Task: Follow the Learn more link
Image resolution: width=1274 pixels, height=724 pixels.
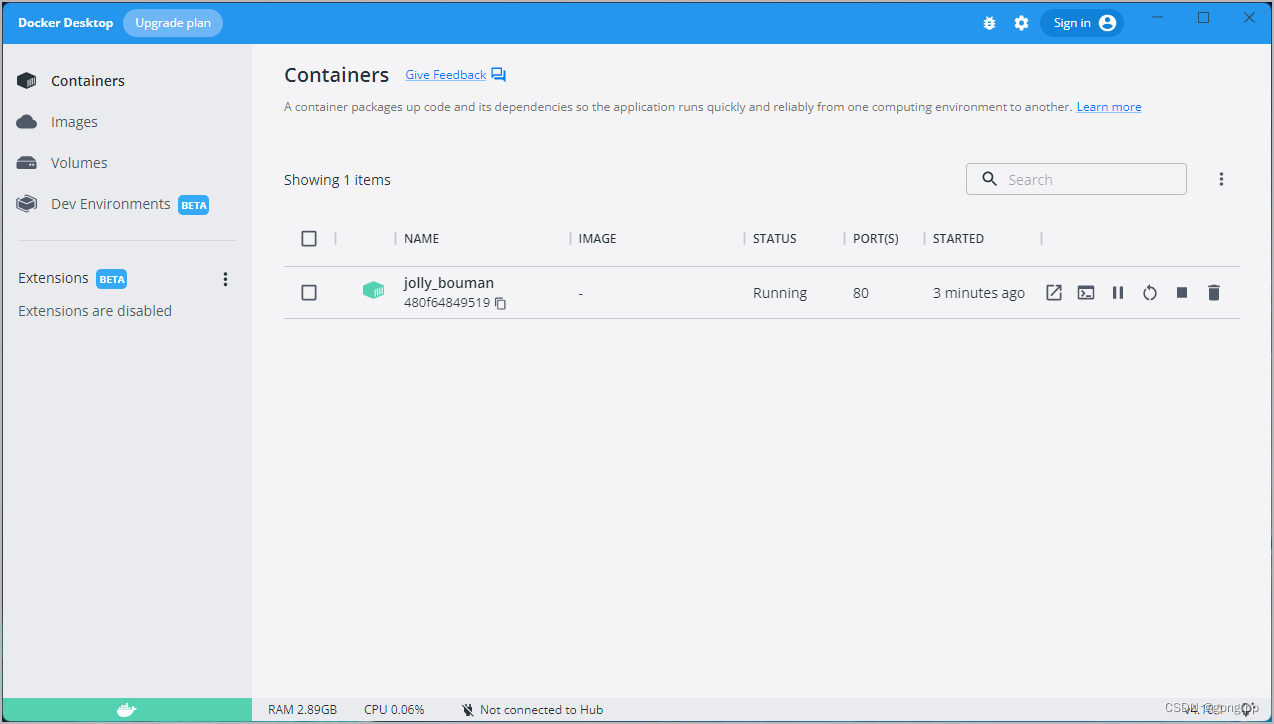Action: pyautogui.click(x=1109, y=107)
